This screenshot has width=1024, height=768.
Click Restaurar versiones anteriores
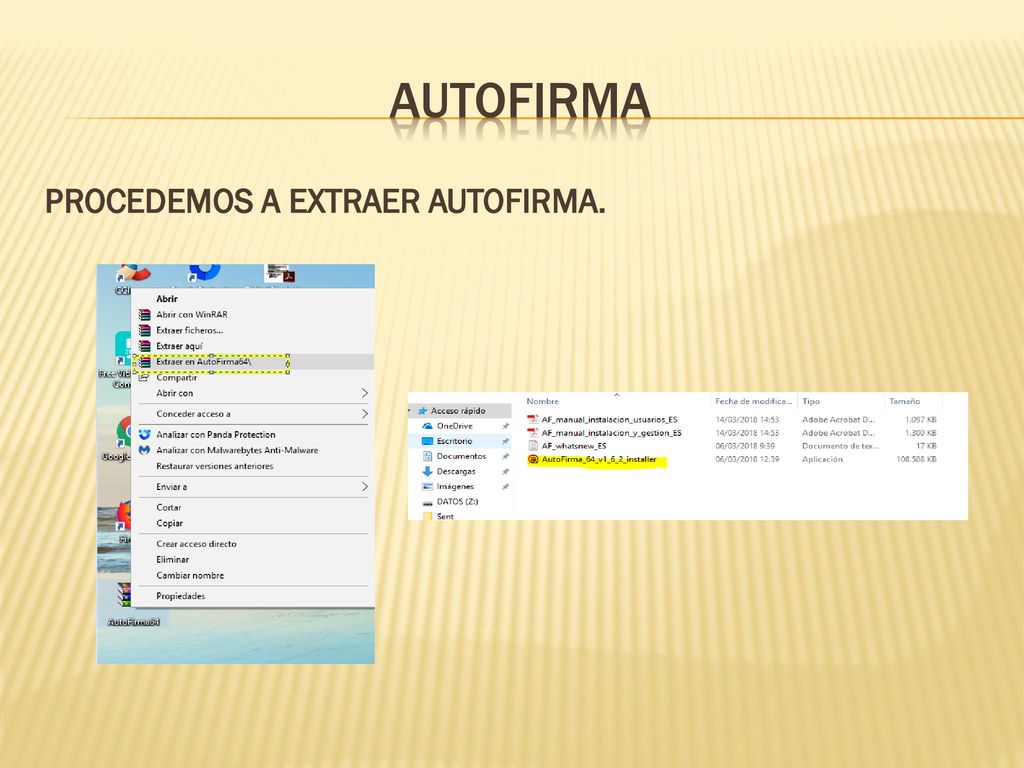pyautogui.click(x=214, y=466)
